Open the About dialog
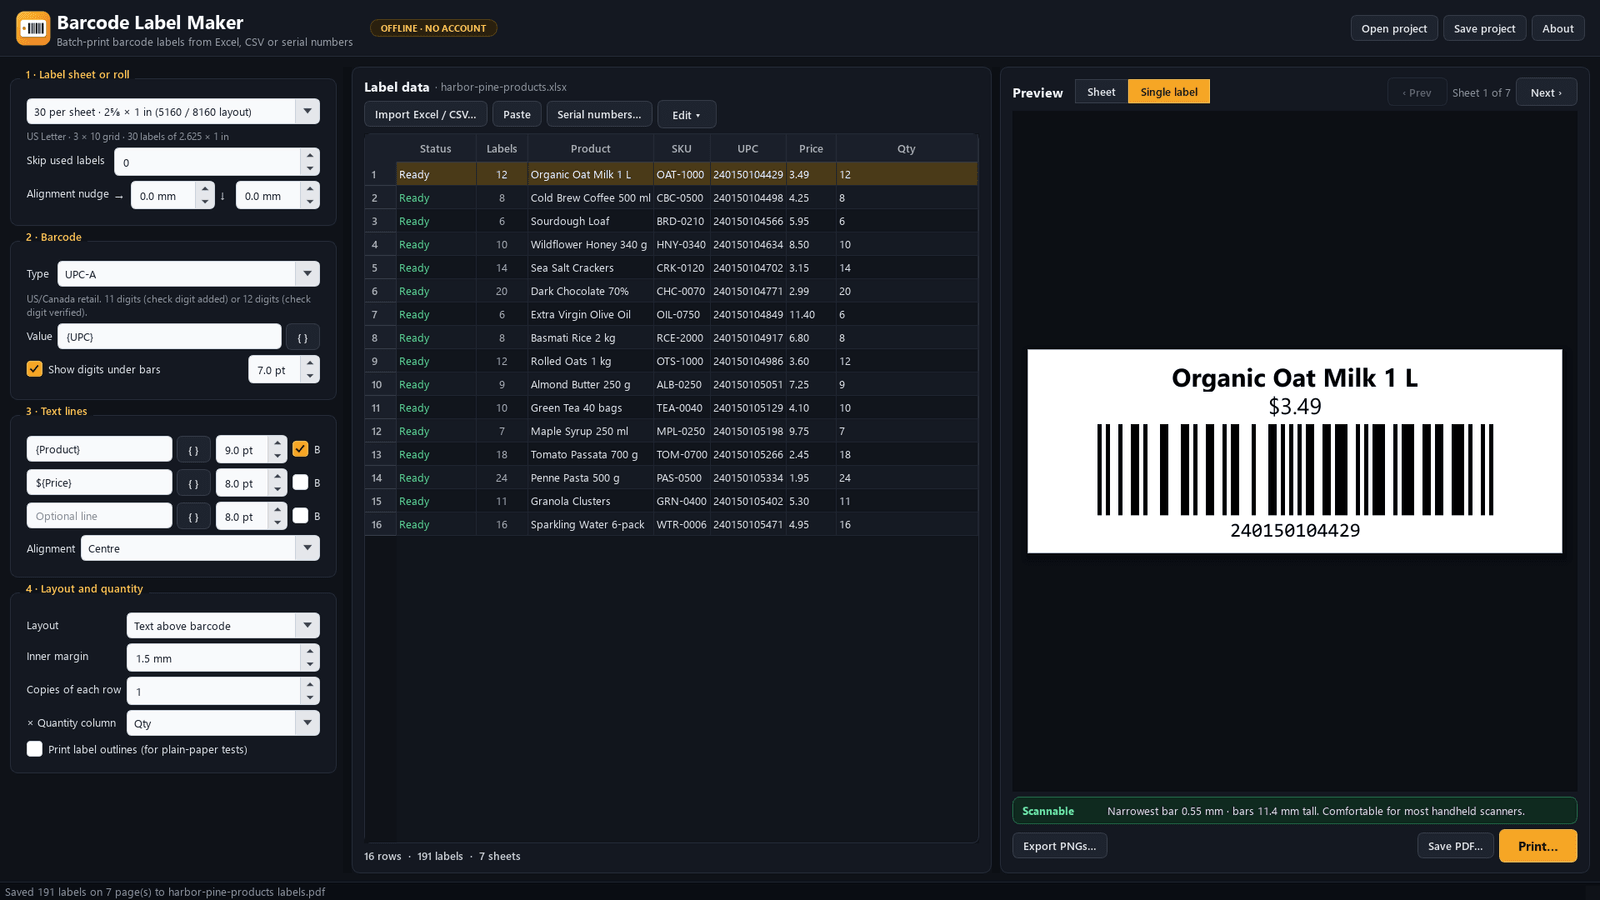 point(1558,28)
